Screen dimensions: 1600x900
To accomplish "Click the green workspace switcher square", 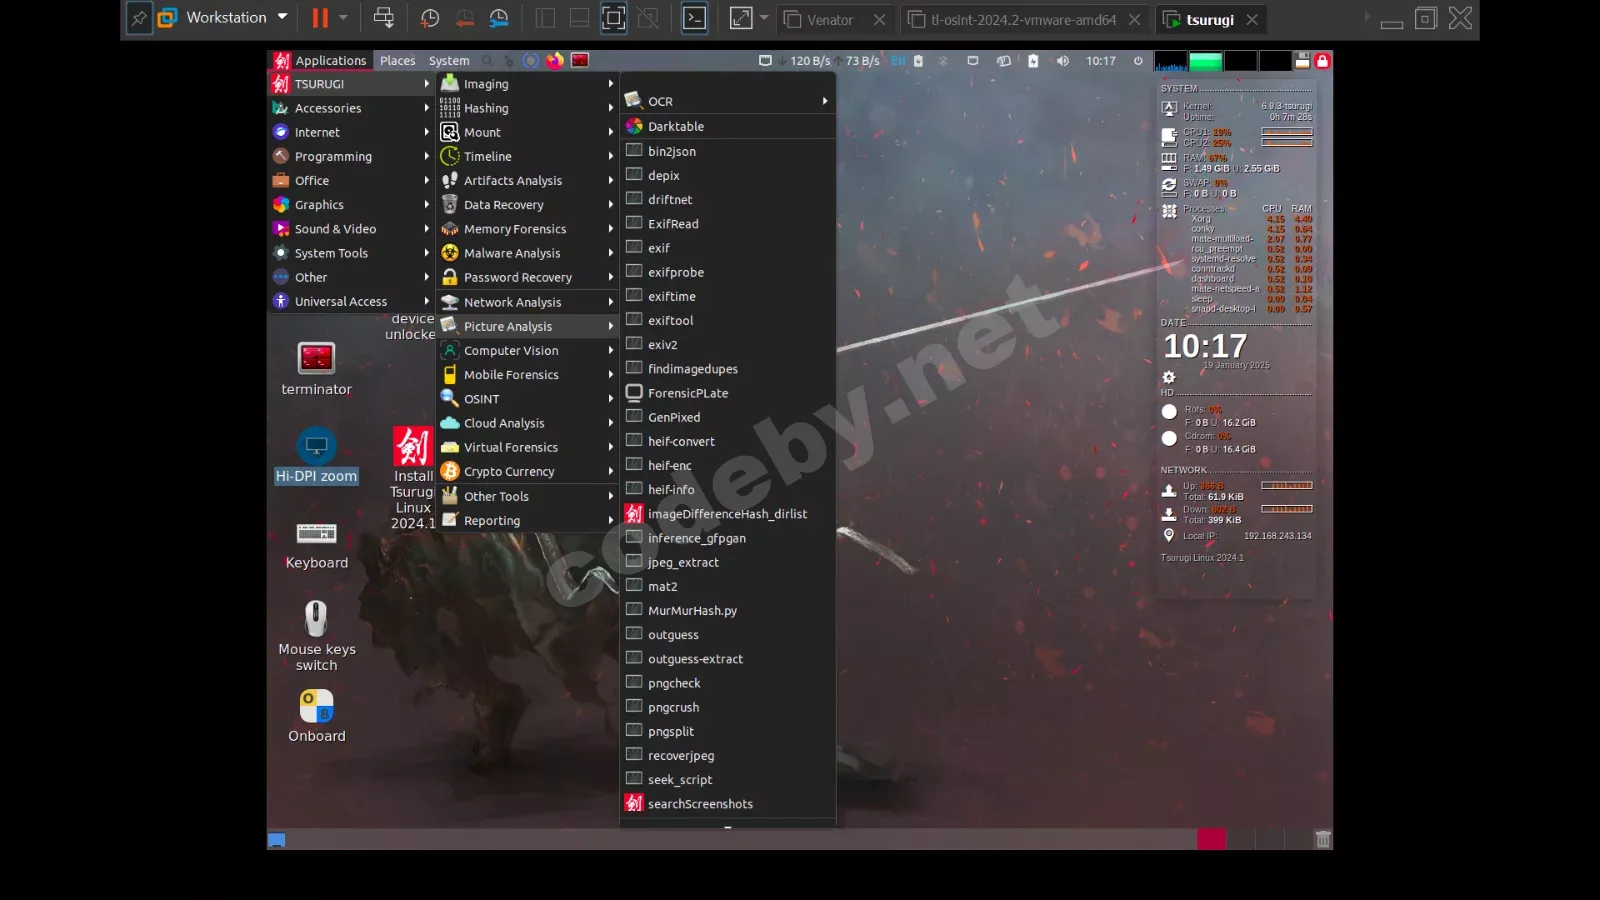I will click(1205, 61).
